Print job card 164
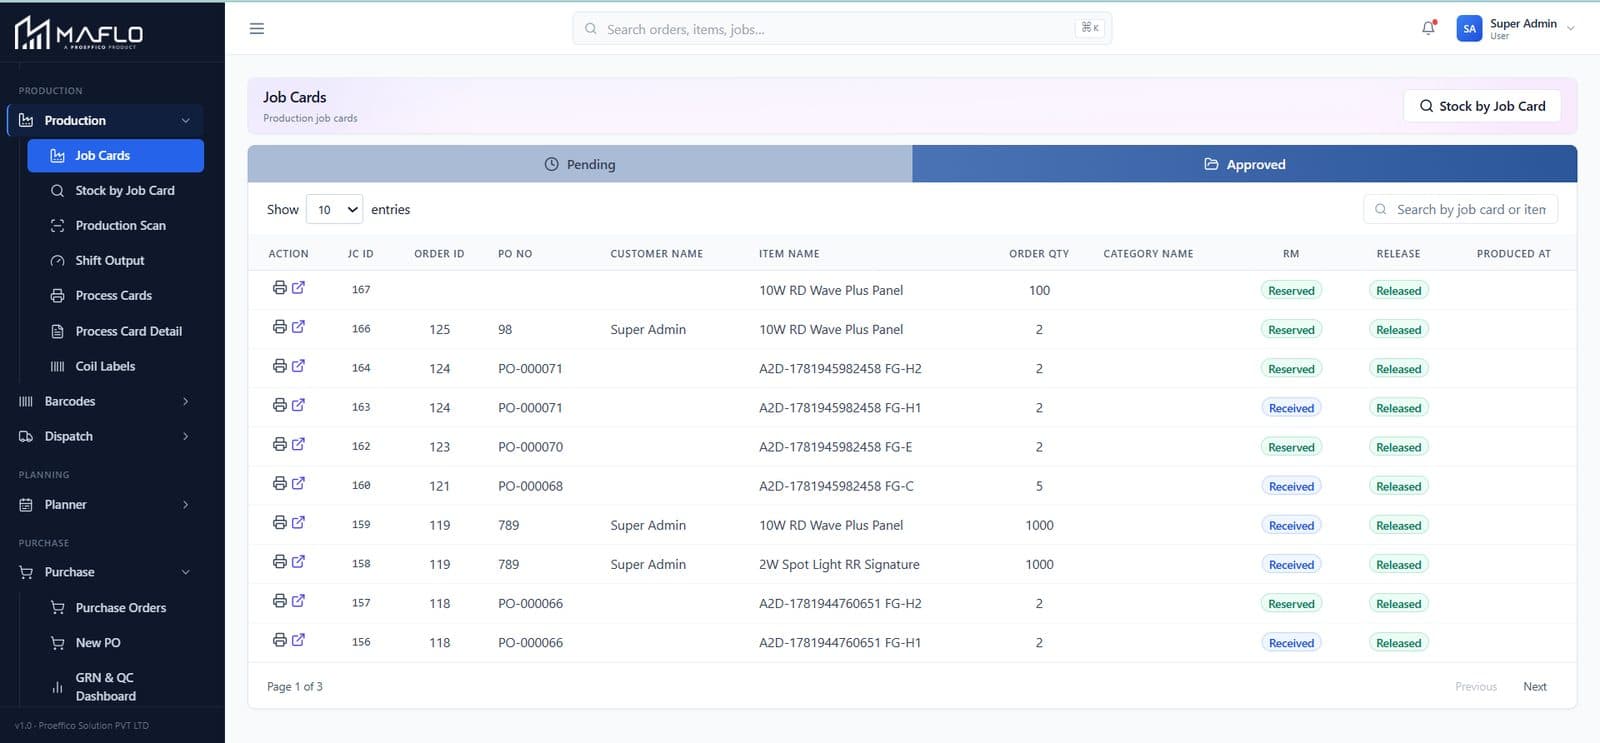Screen dimensions: 1600x743 [279, 366]
